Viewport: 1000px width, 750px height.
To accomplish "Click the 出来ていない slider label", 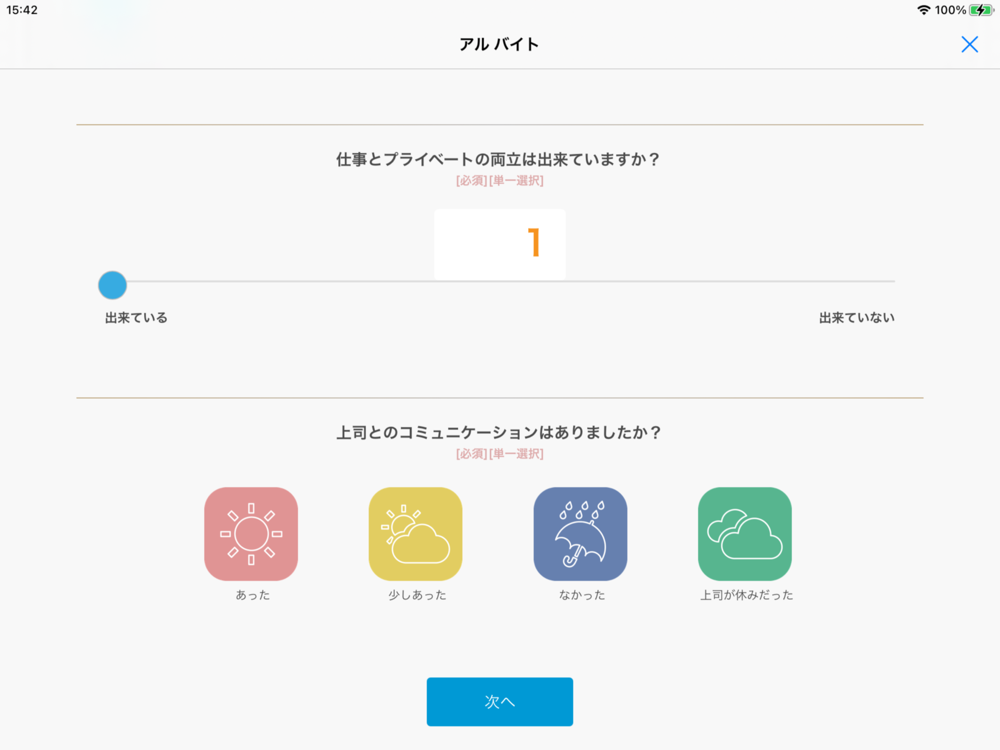I will point(857,318).
